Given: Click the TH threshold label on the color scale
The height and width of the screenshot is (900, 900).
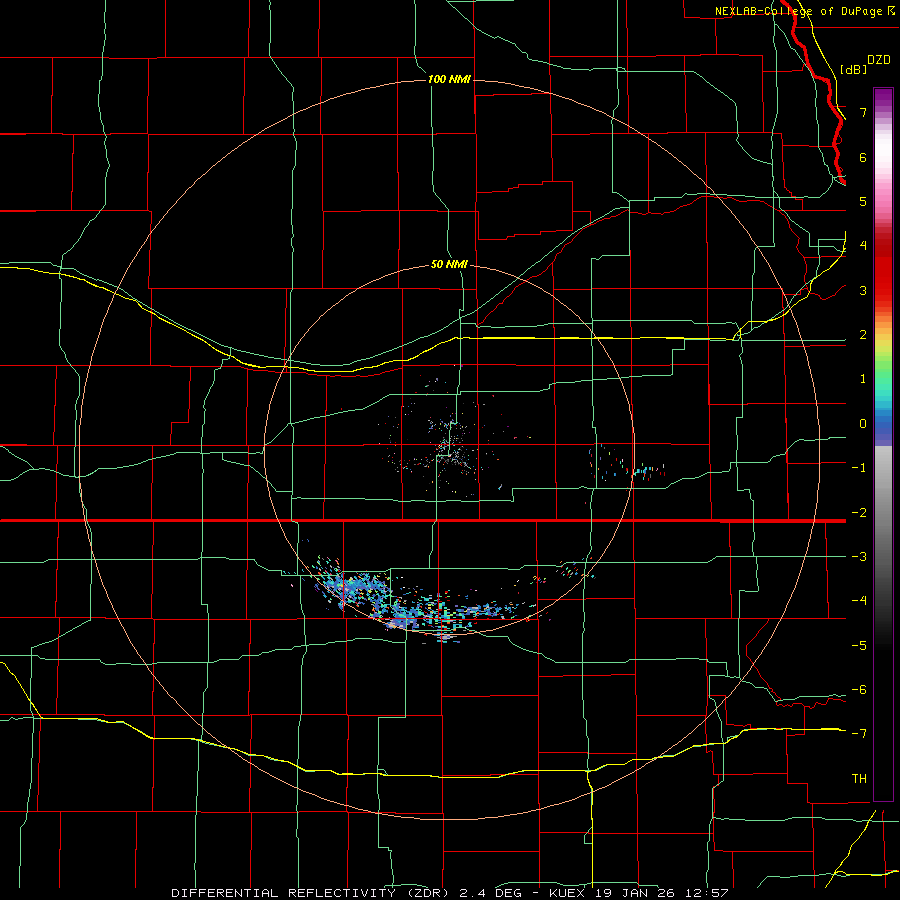Looking at the screenshot, I should pos(859,778).
